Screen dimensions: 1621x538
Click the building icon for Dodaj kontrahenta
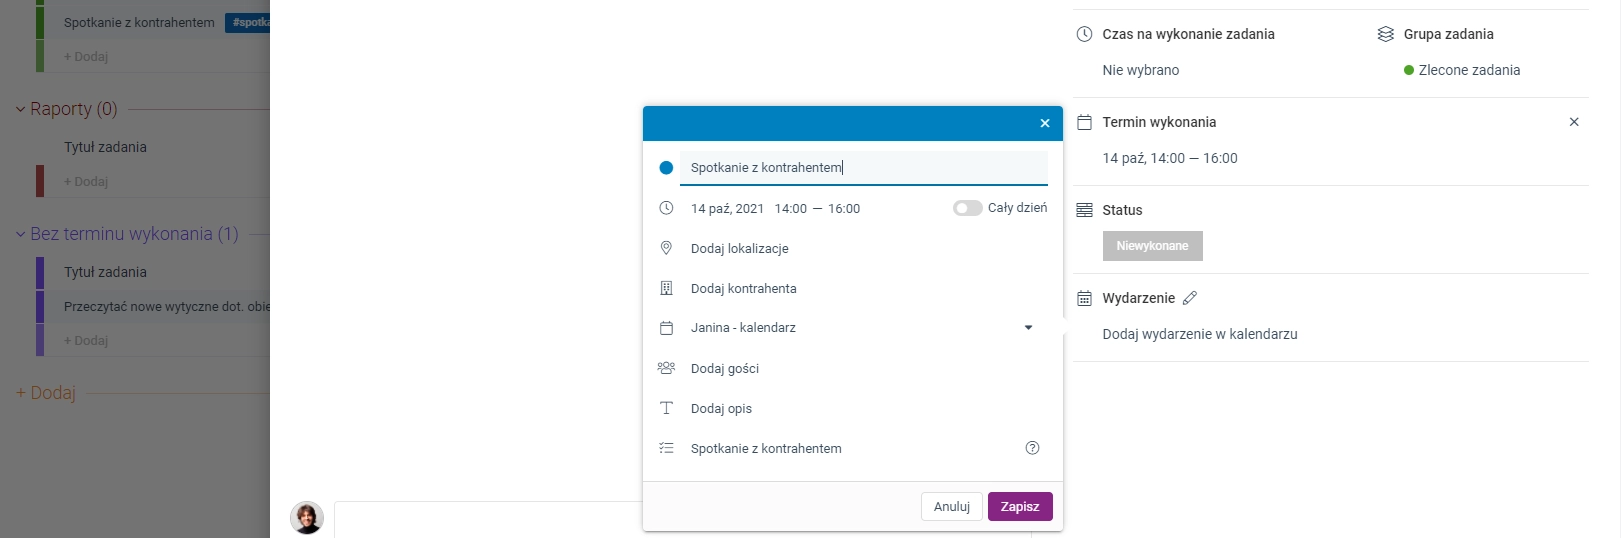(666, 288)
